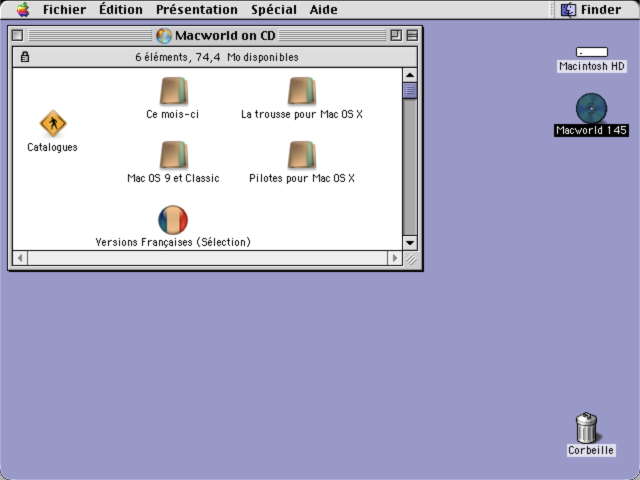Collapse the Macworld on CD window
The width and height of the screenshot is (640, 480).
412,36
